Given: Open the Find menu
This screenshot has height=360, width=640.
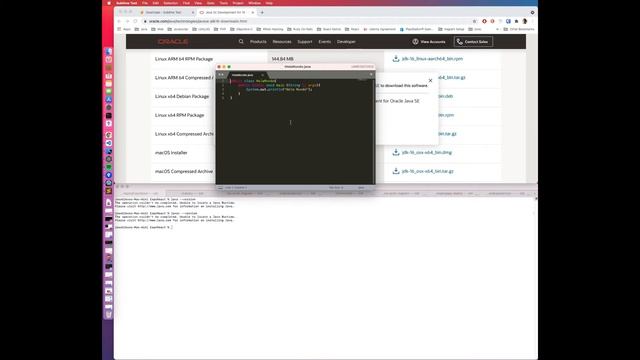Looking at the screenshot, I should click(x=186, y=3).
